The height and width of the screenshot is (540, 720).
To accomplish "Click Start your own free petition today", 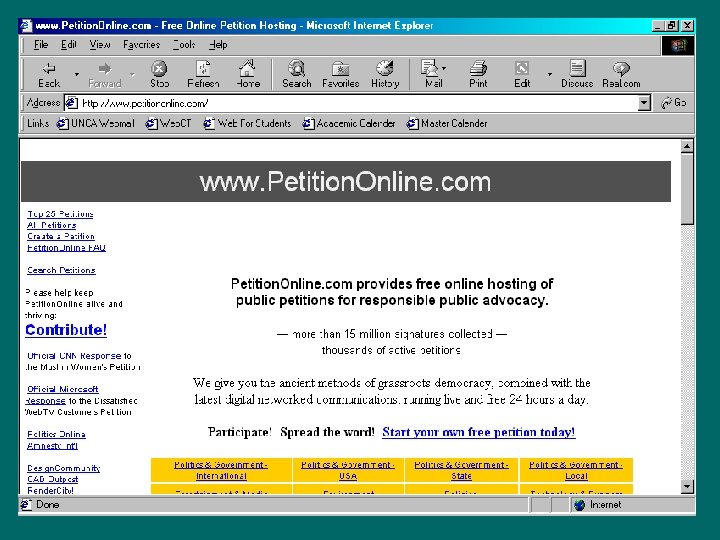I will 478,432.
